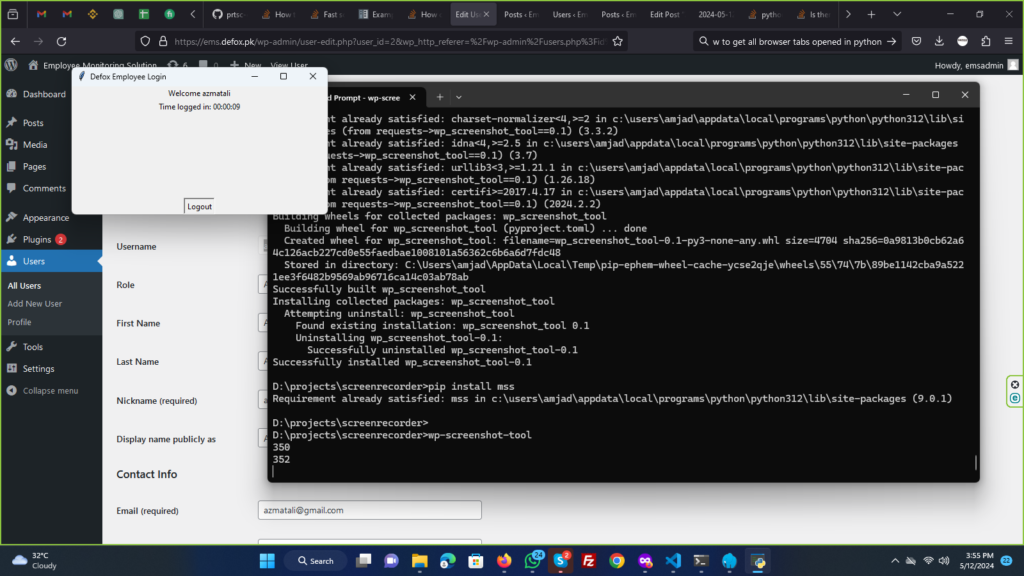Launch FileZilla from the taskbar
1024x576 pixels.
click(589, 561)
